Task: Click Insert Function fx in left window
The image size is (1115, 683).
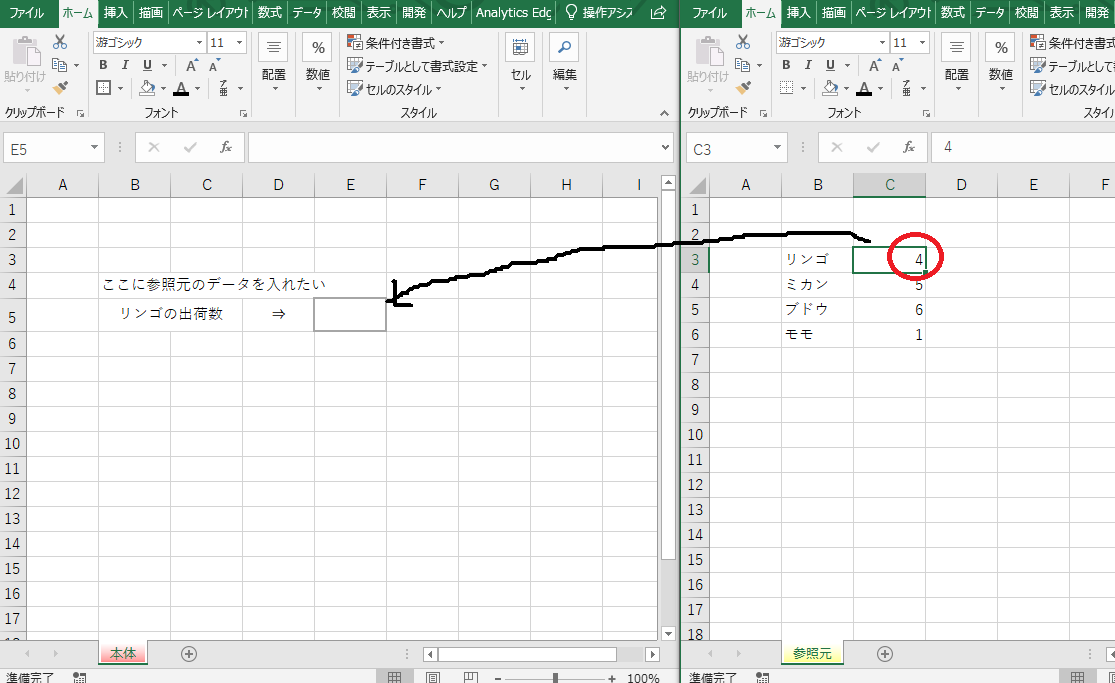Action: (225, 147)
